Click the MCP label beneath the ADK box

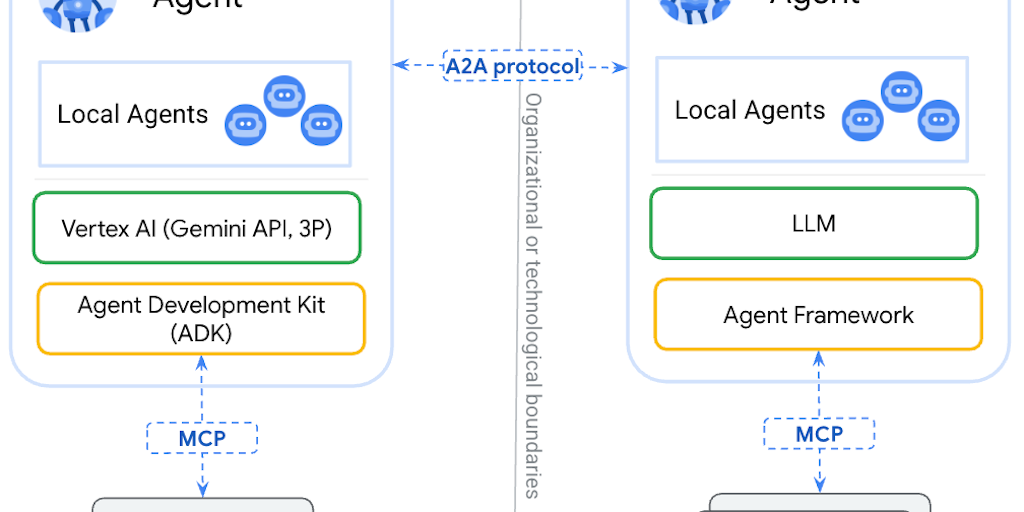pos(202,438)
